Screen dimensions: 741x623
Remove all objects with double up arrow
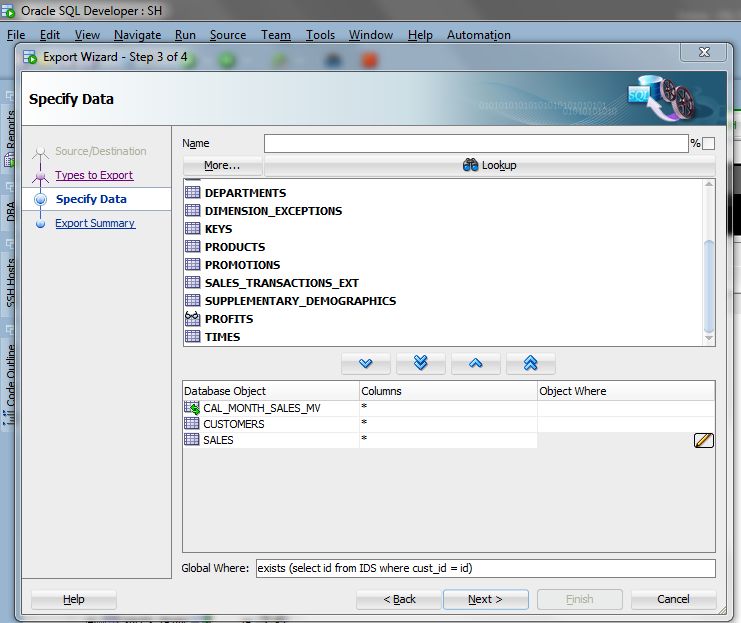tap(531, 363)
